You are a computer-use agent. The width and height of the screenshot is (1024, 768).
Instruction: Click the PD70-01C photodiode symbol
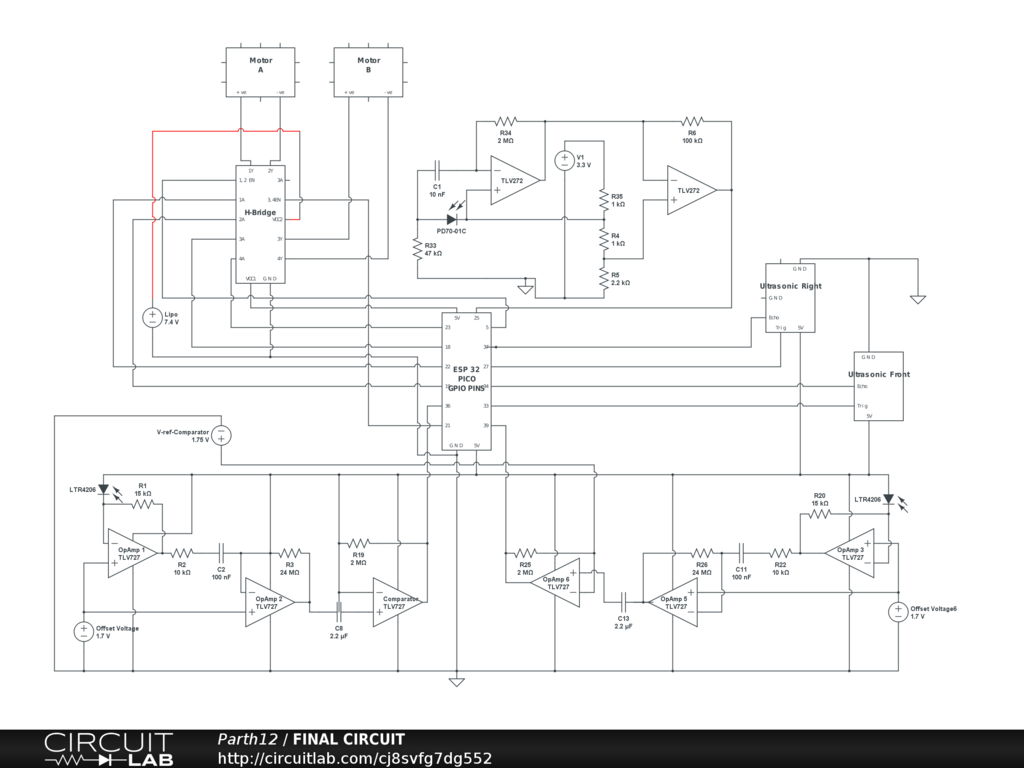point(452,218)
